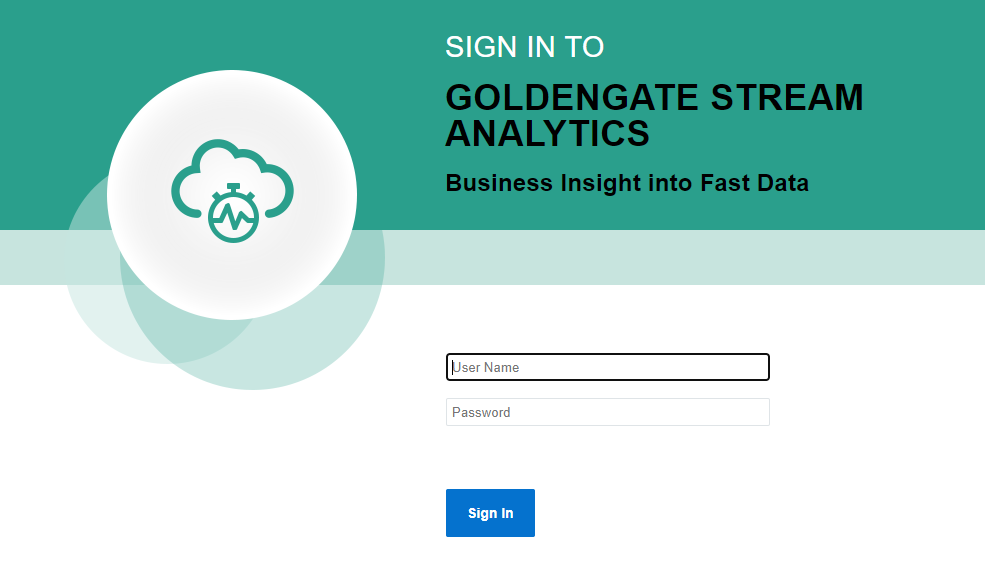Click the word "GOLDENGATE" in the title

click(571, 98)
